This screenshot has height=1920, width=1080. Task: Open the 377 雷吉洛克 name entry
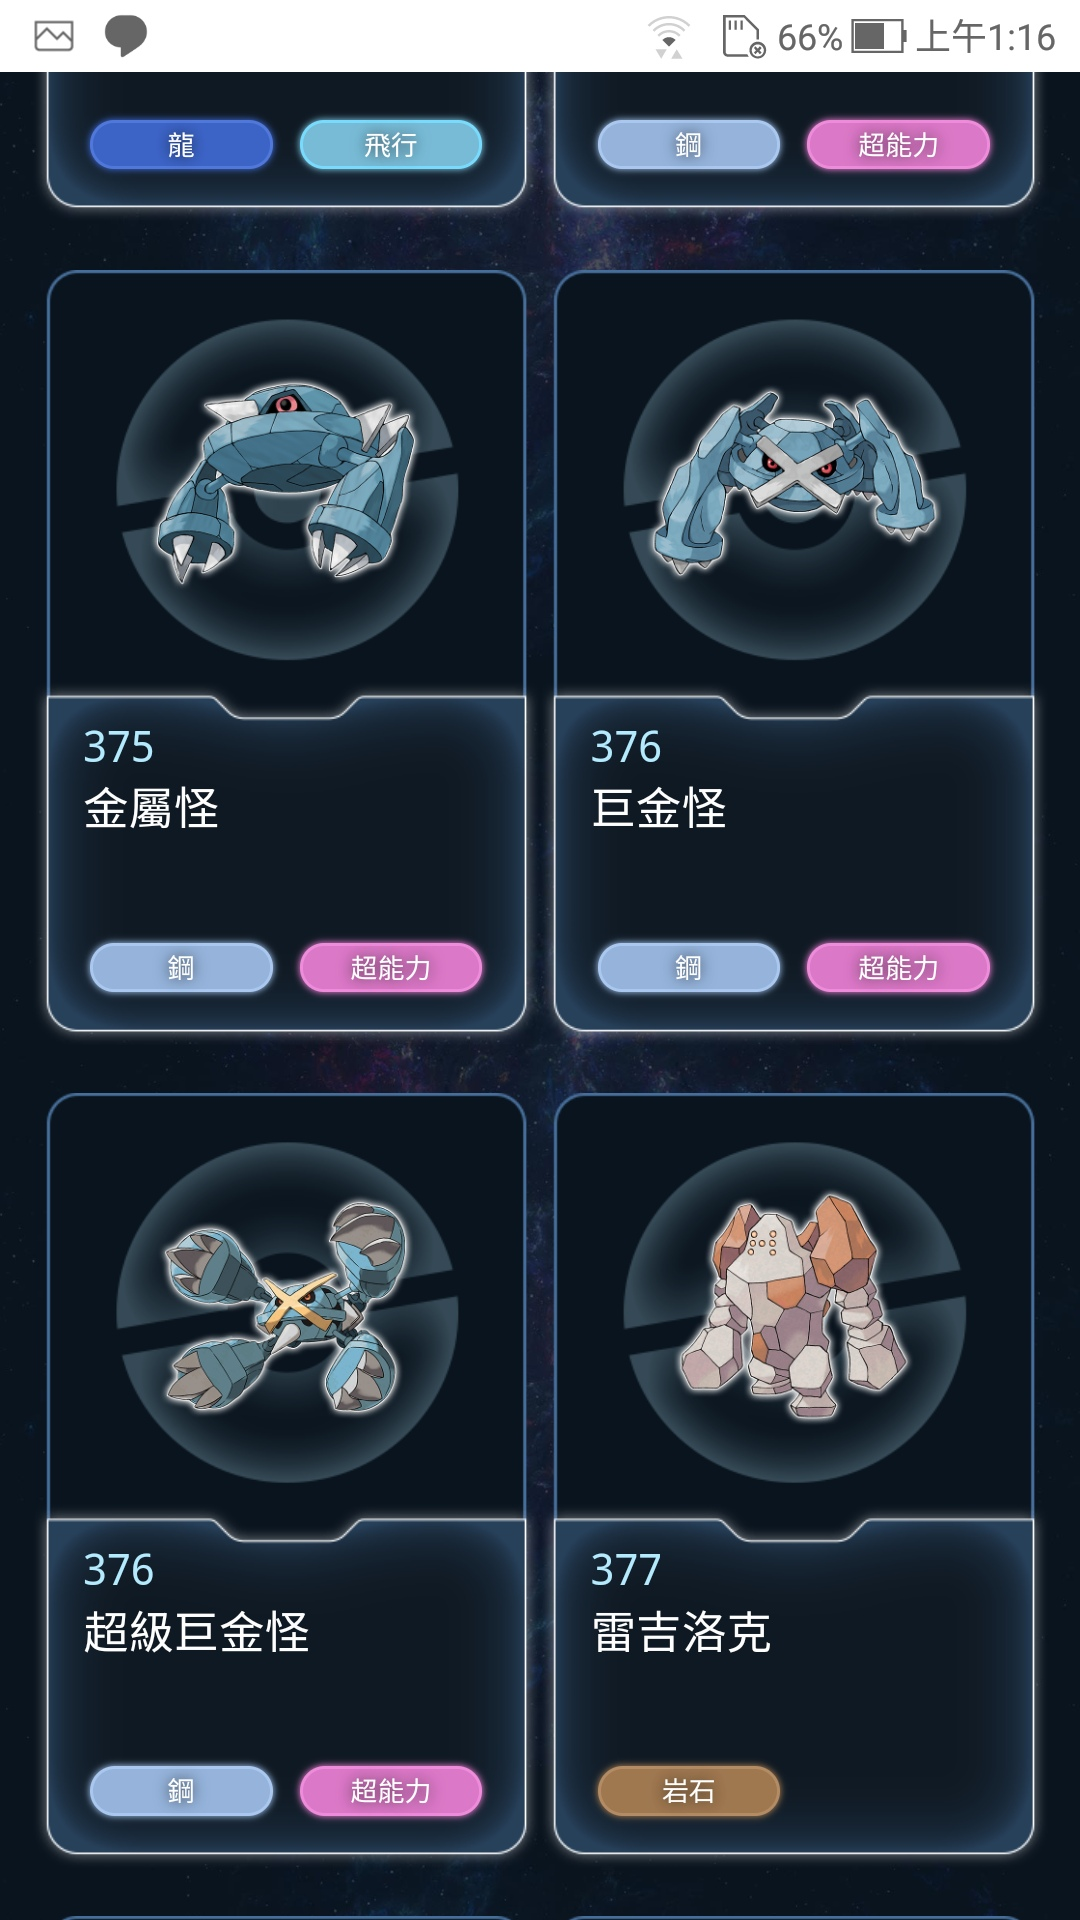tap(681, 1602)
